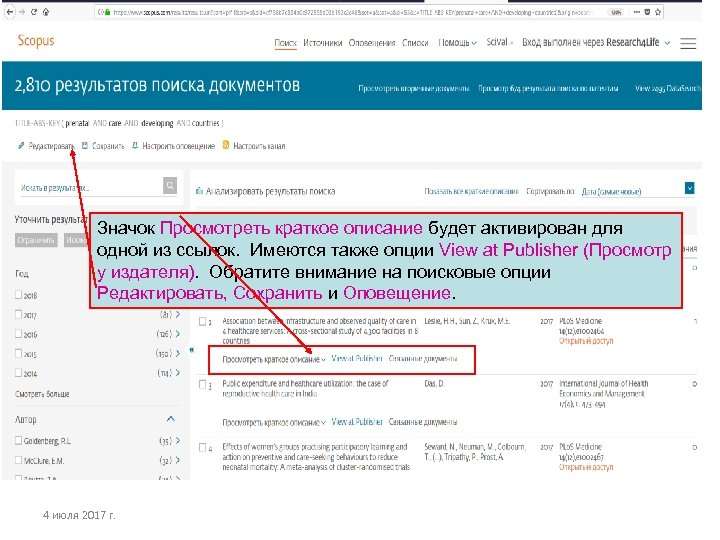Screen dimensions: 720x540
Task: Check the 2014 year filter
Action: tap(18, 373)
